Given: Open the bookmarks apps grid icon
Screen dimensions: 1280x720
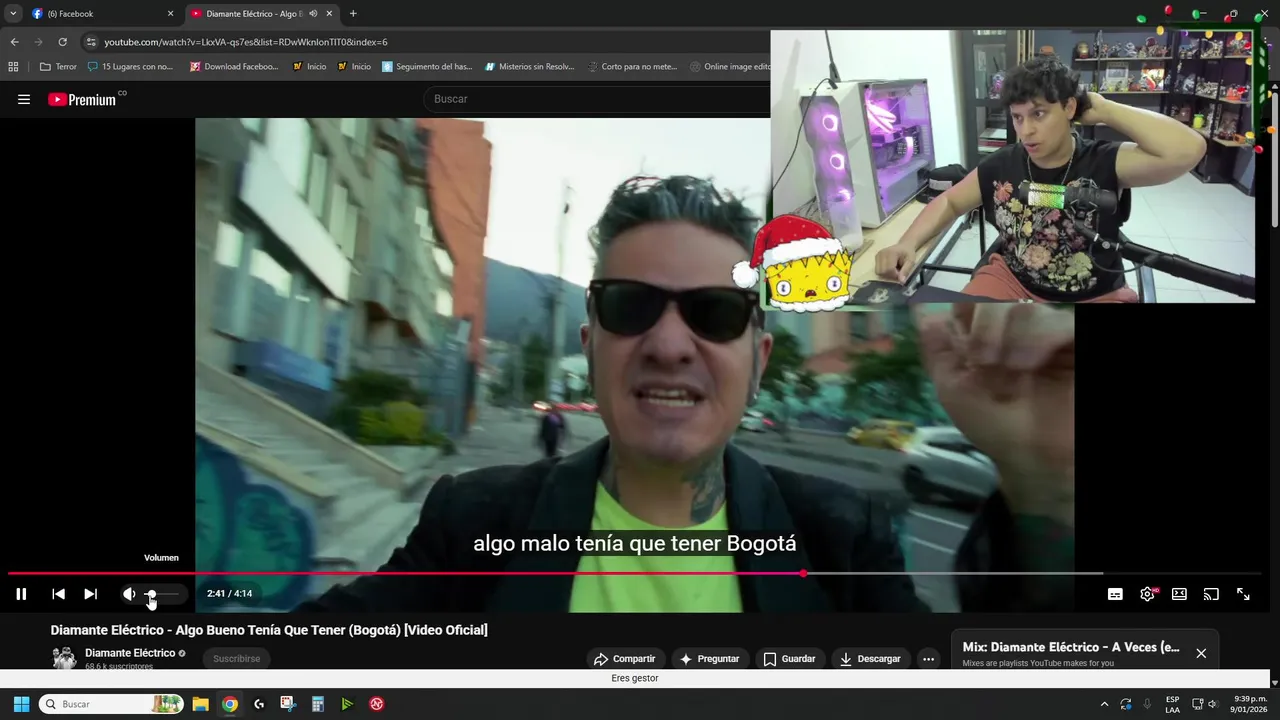Looking at the screenshot, I should [x=13, y=67].
